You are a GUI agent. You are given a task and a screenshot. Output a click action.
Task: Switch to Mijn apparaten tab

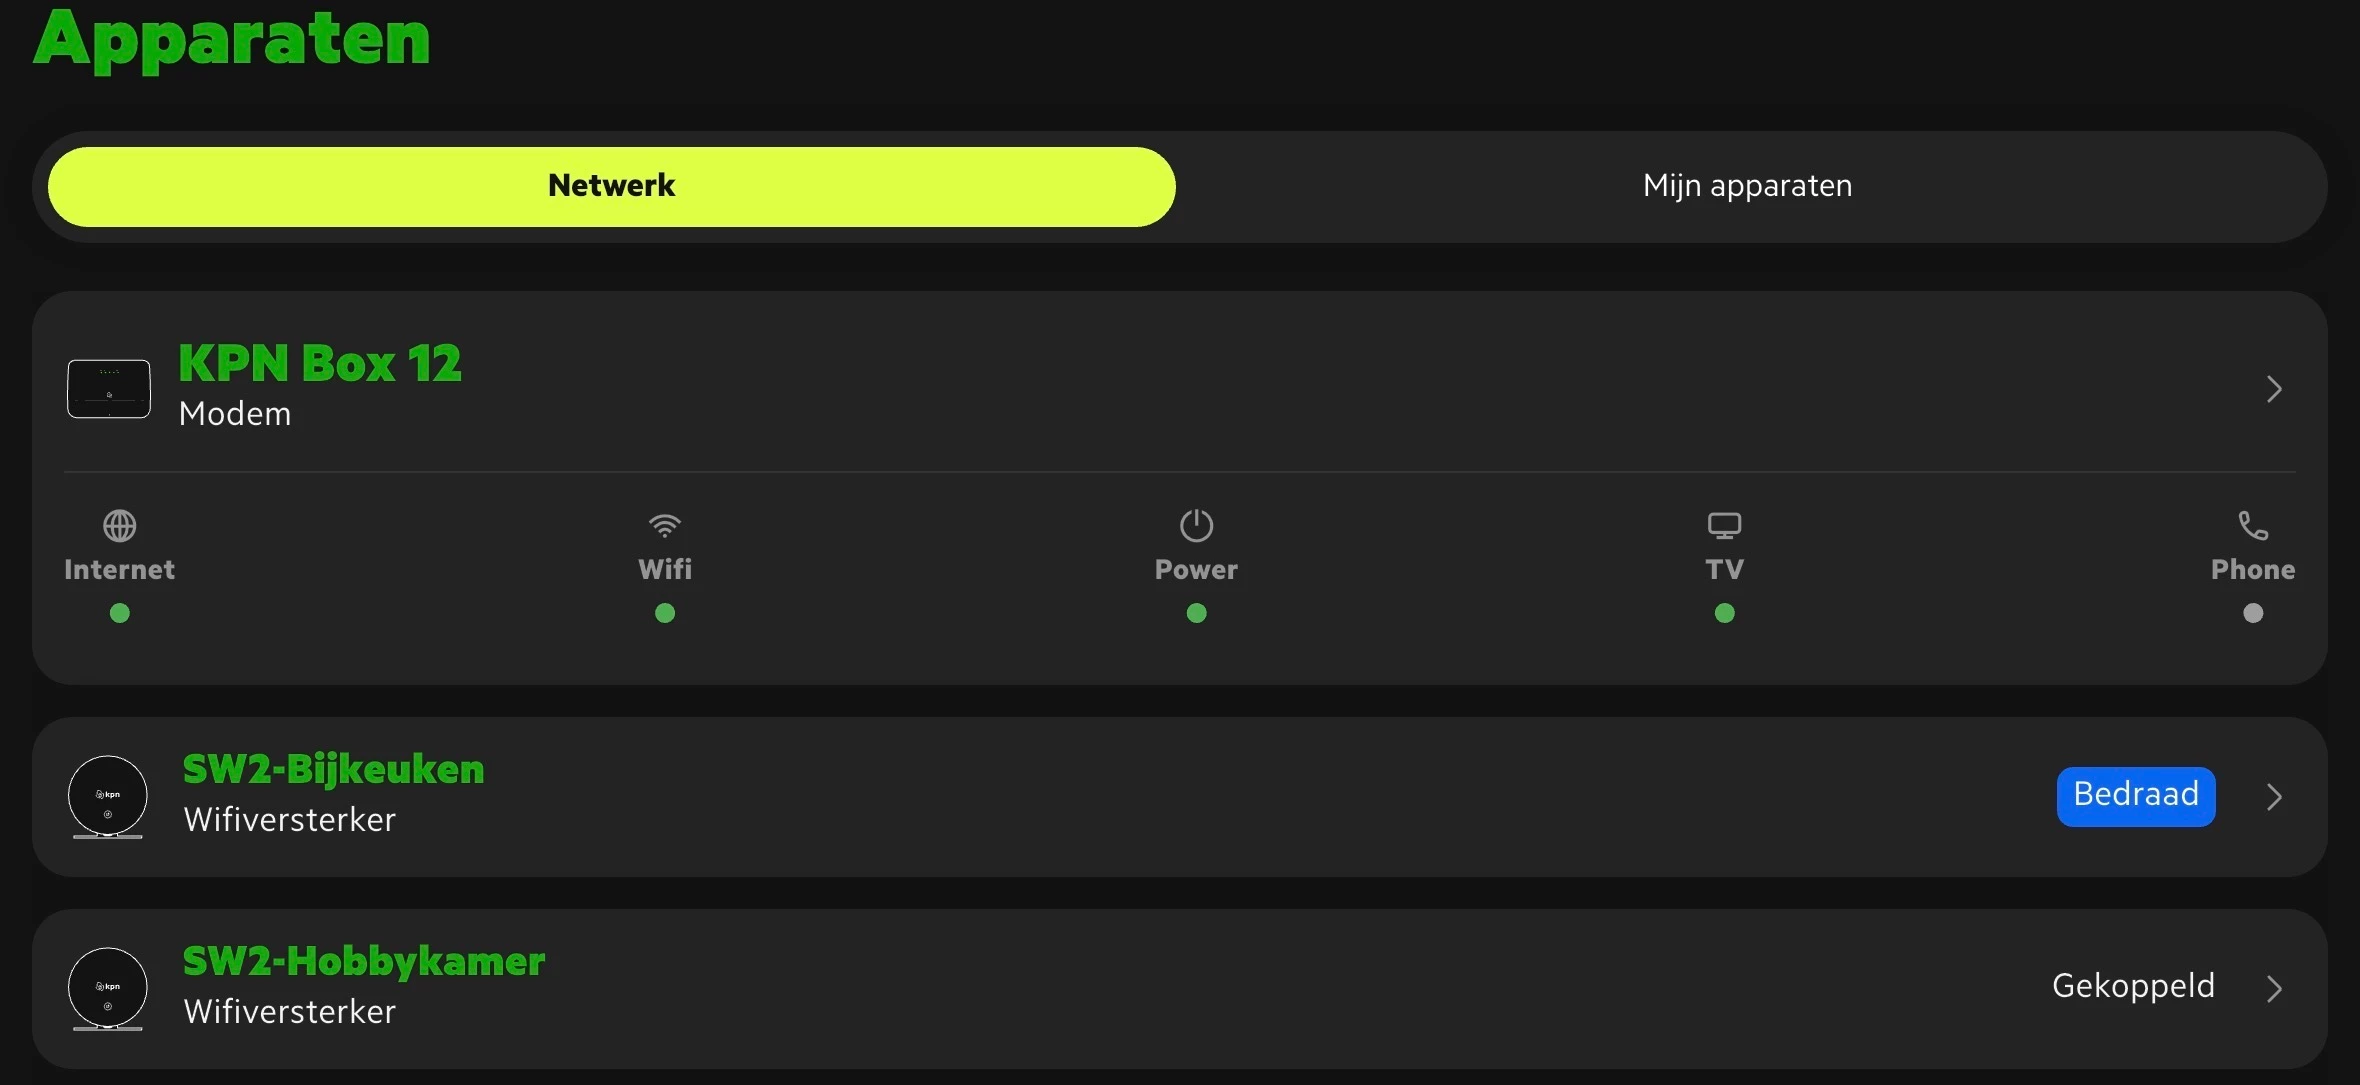[1747, 187]
